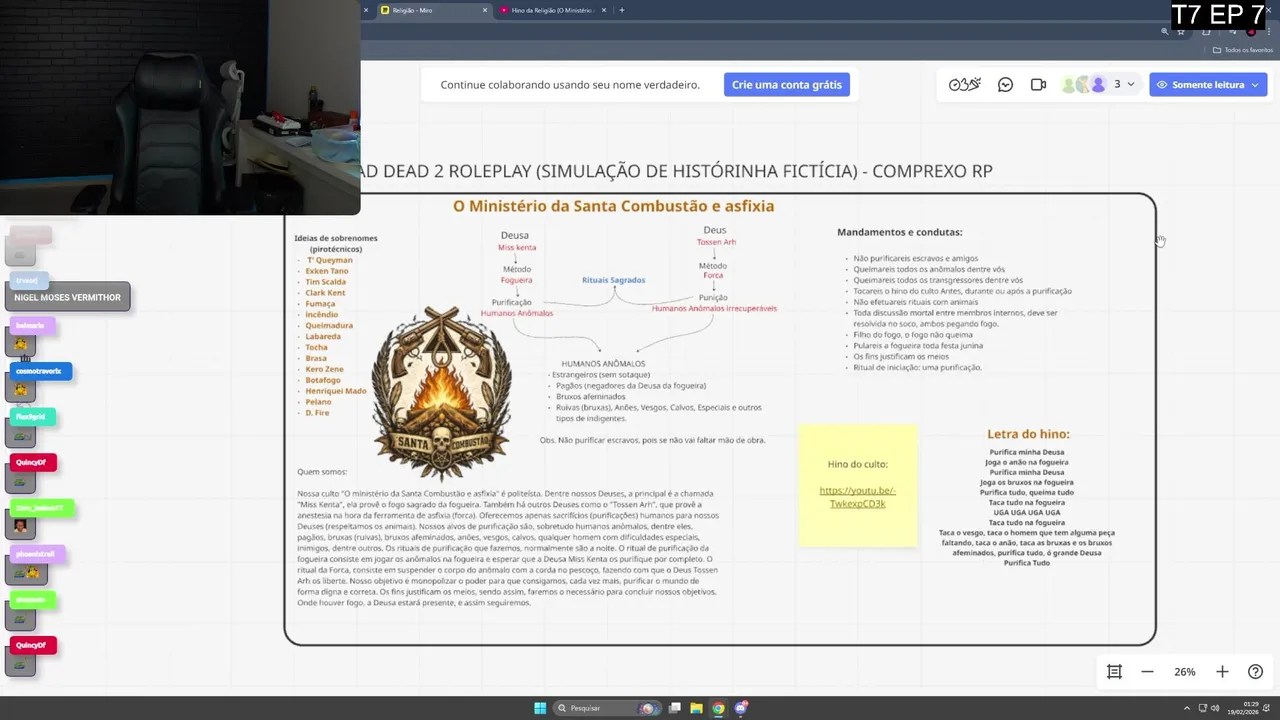Open the Miro reactions icon
1280x720 pixels.
(964, 85)
